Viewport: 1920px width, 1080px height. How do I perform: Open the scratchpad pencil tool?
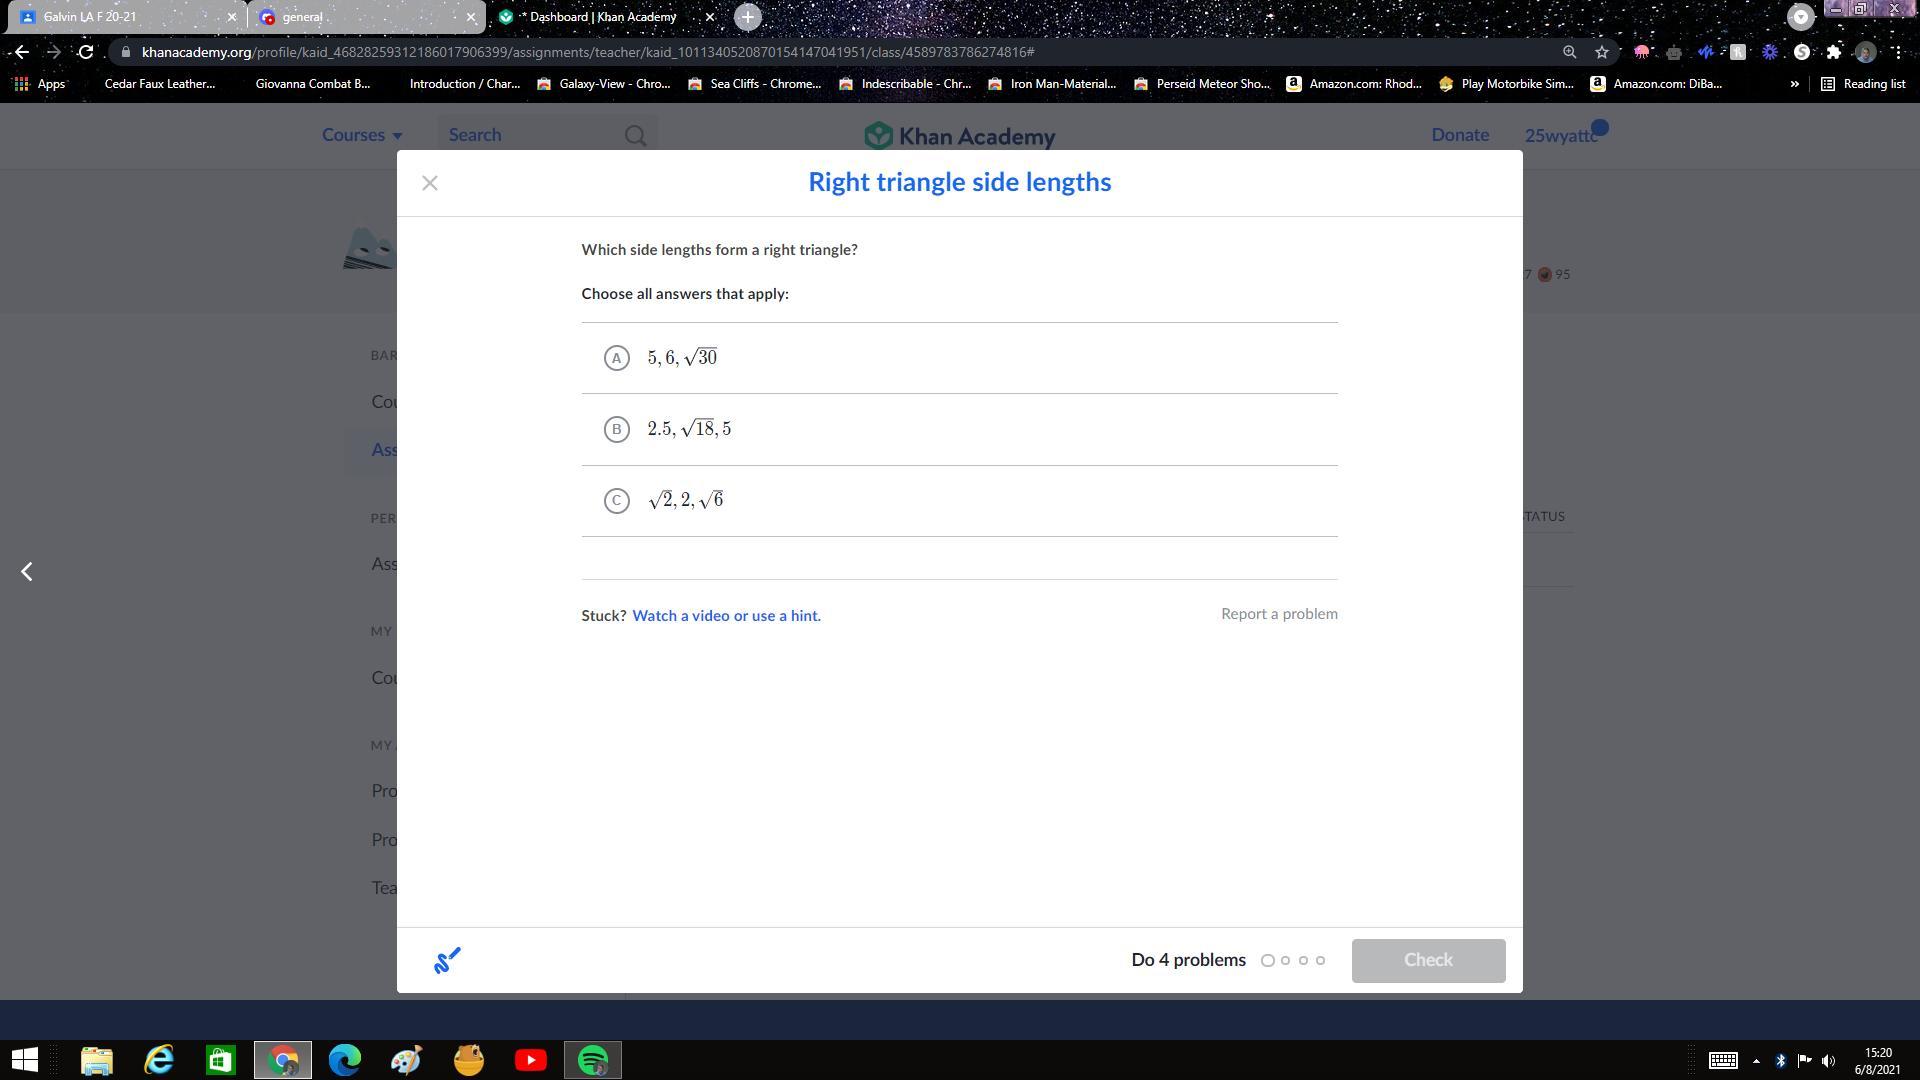447,960
